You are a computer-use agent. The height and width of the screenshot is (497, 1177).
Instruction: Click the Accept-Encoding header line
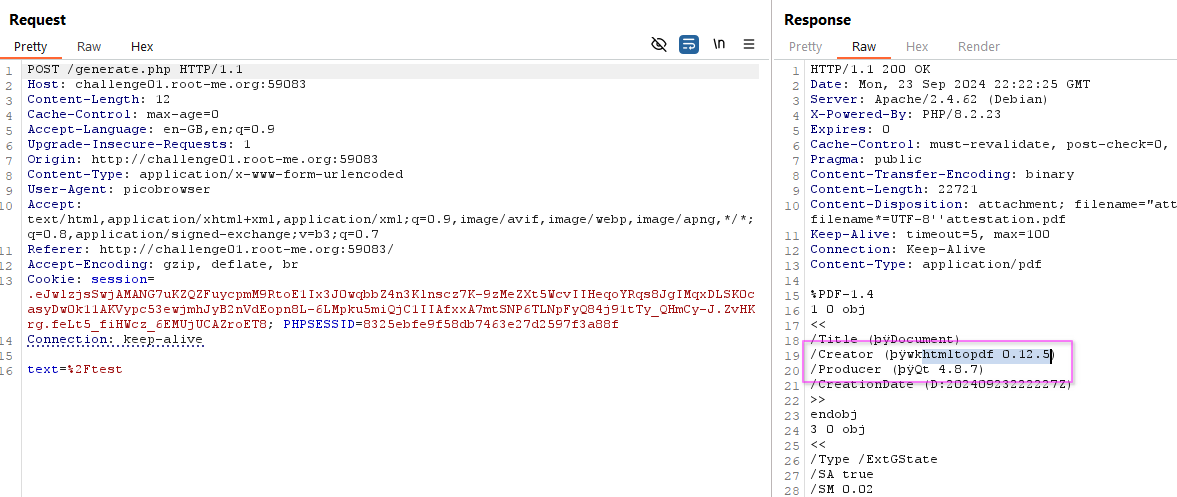163,263
